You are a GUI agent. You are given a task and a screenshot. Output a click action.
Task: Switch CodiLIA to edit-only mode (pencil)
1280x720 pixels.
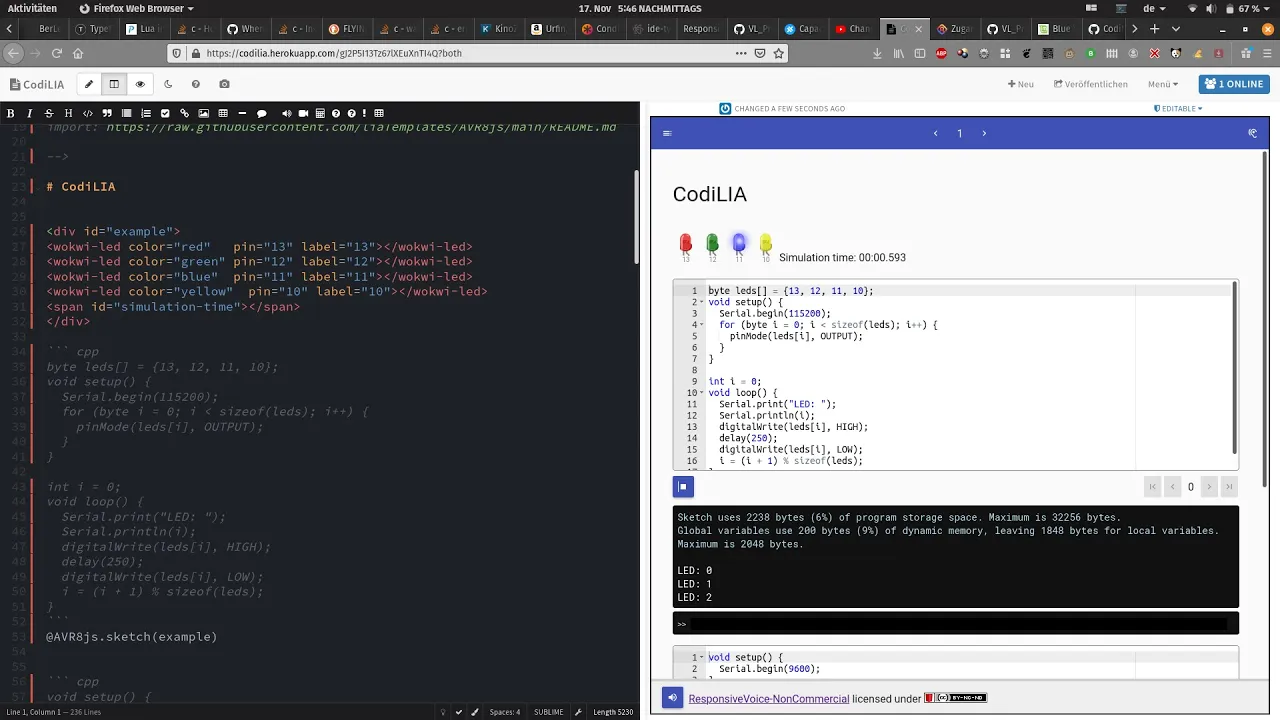point(89,85)
